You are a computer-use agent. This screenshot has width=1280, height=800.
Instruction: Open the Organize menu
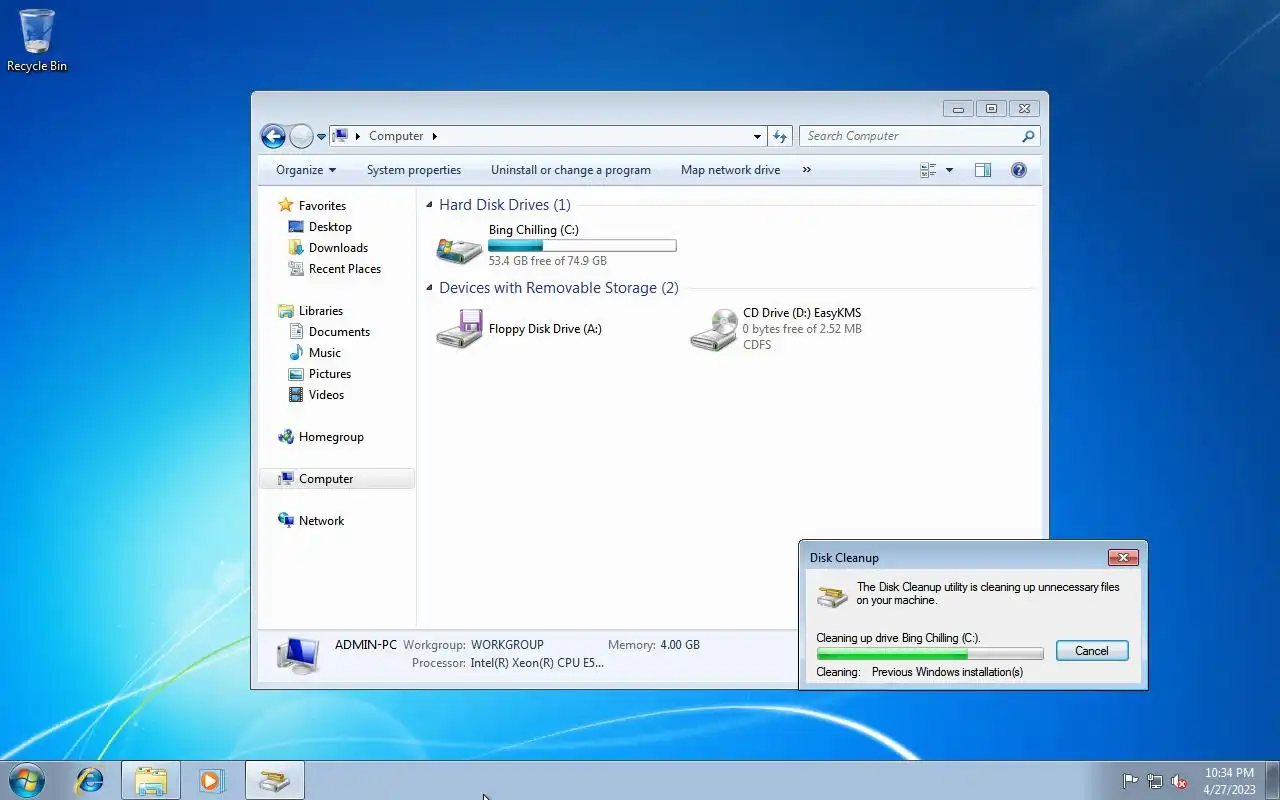tap(306, 170)
